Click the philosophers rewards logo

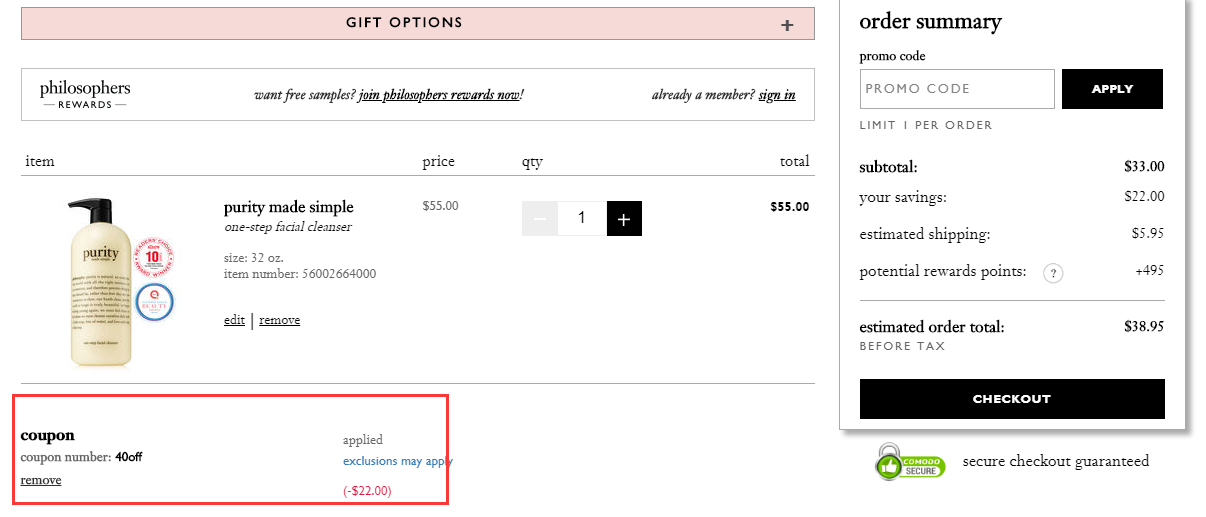pos(85,94)
